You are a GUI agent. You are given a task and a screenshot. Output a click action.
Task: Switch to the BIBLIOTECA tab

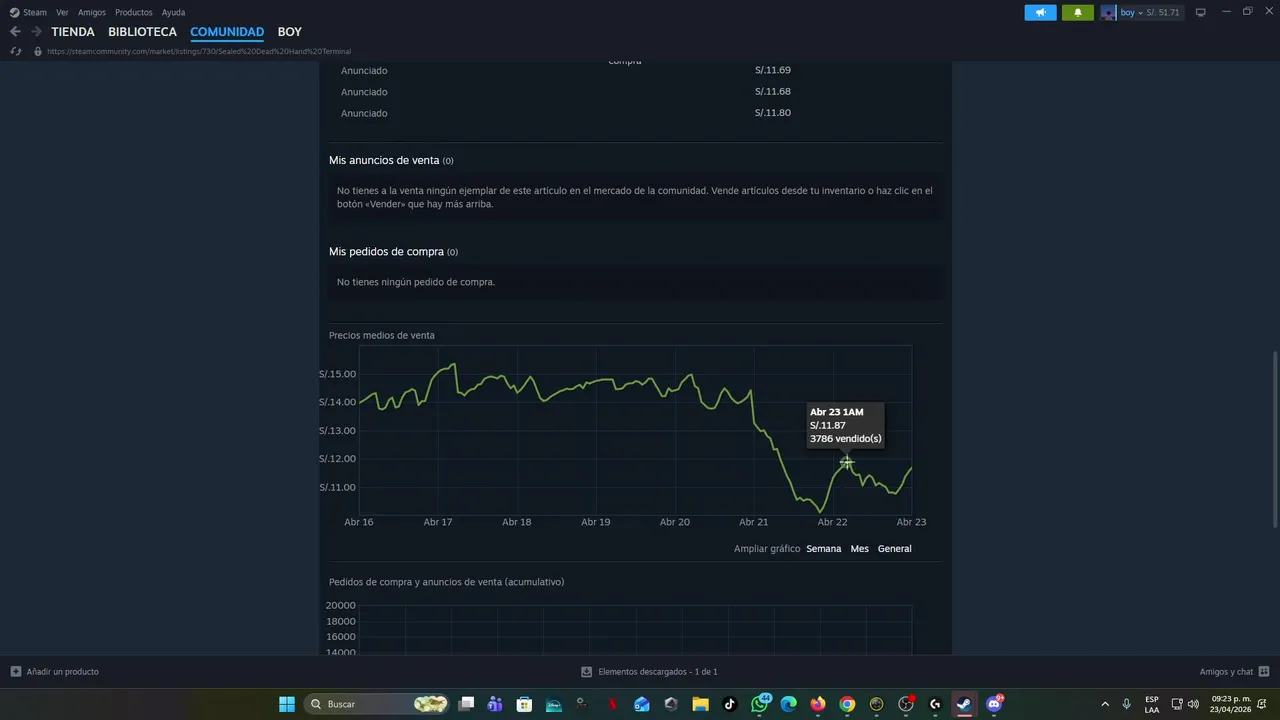pyautogui.click(x=142, y=32)
